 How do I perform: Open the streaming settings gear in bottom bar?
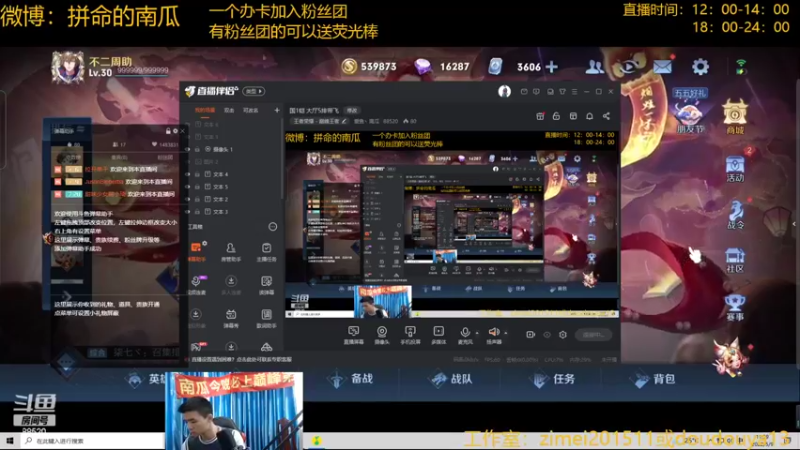563,335
